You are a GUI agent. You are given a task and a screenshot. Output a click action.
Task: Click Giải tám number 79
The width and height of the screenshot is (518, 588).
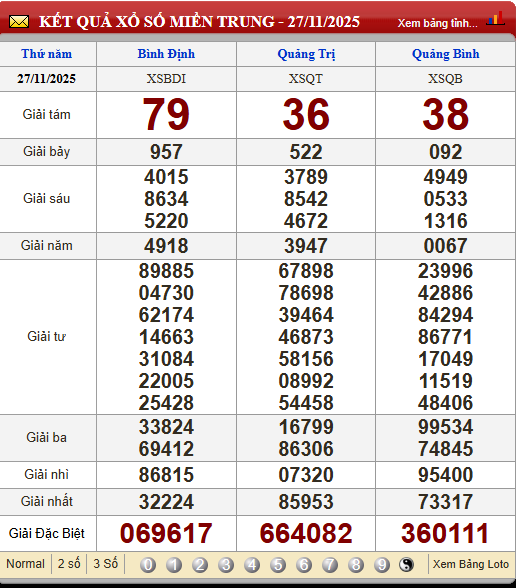click(x=166, y=114)
